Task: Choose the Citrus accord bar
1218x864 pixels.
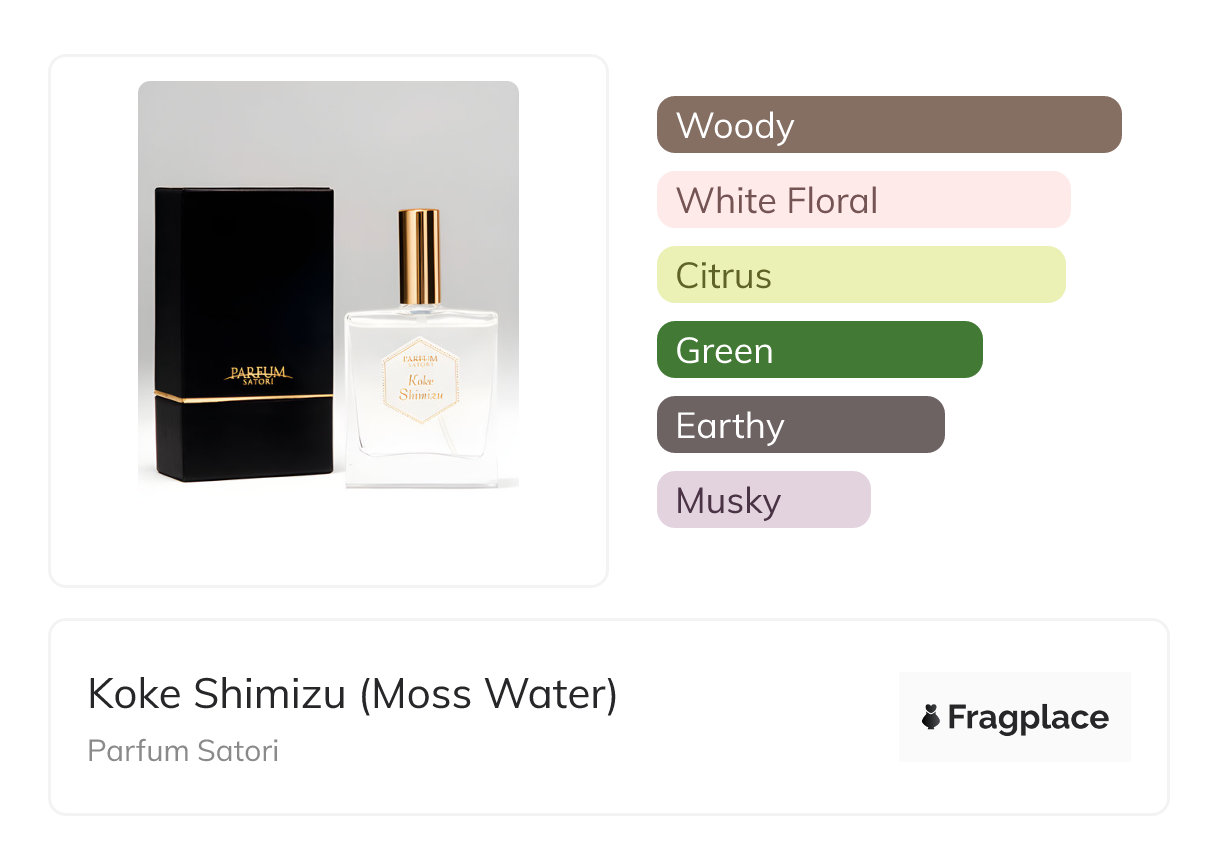Action: [860, 275]
